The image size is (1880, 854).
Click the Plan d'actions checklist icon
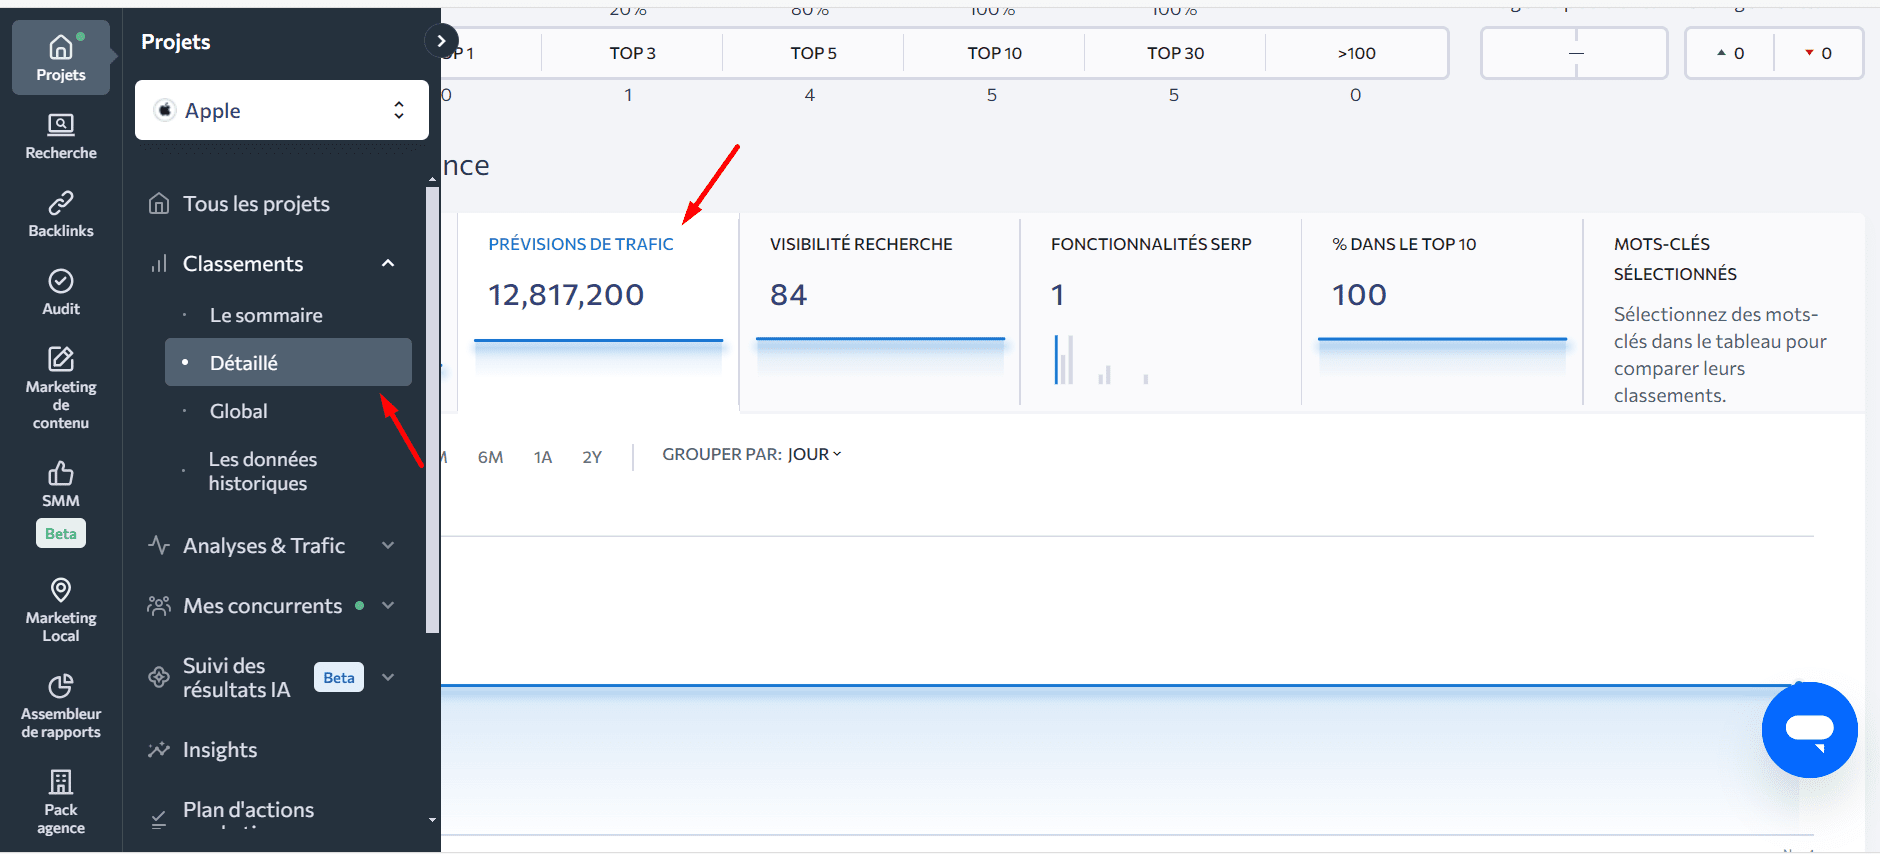coord(159,819)
